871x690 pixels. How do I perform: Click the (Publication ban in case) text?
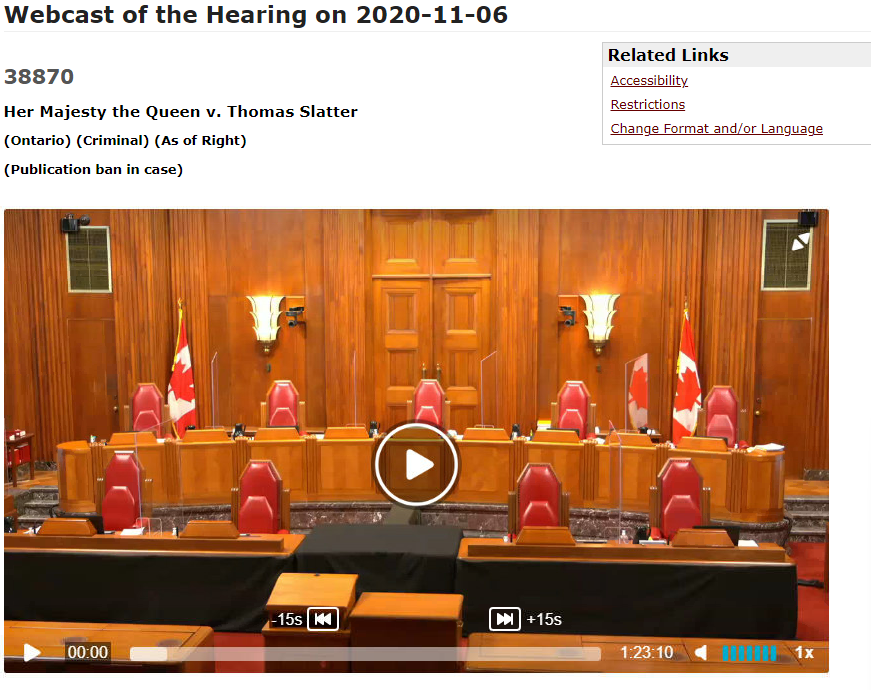click(x=93, y=169)
